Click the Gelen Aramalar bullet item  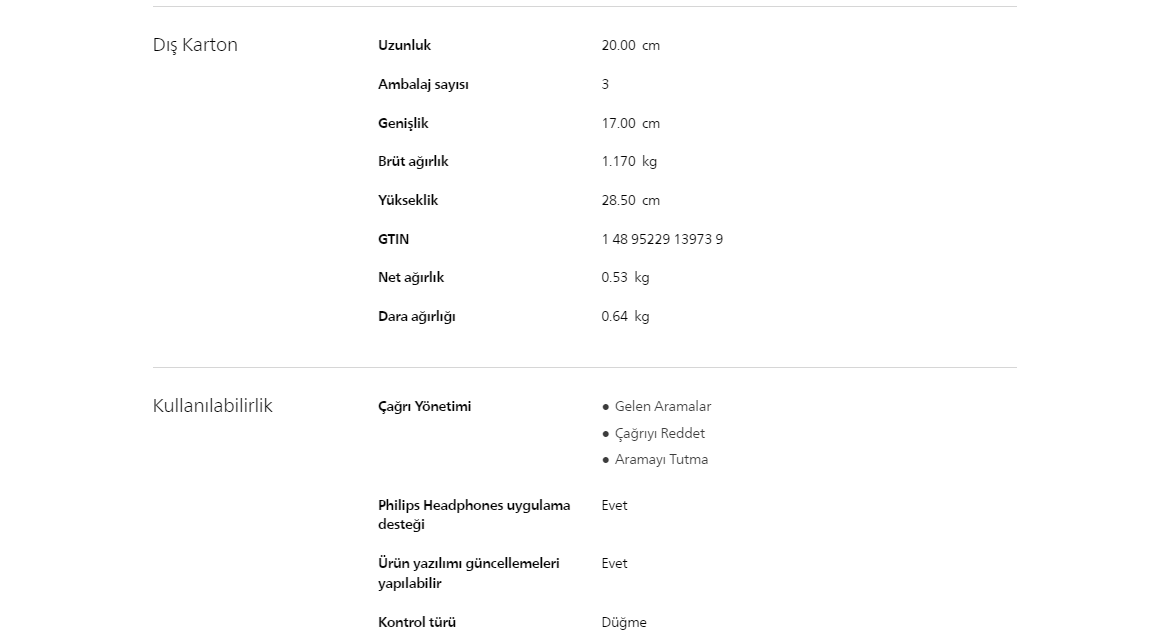662,406
